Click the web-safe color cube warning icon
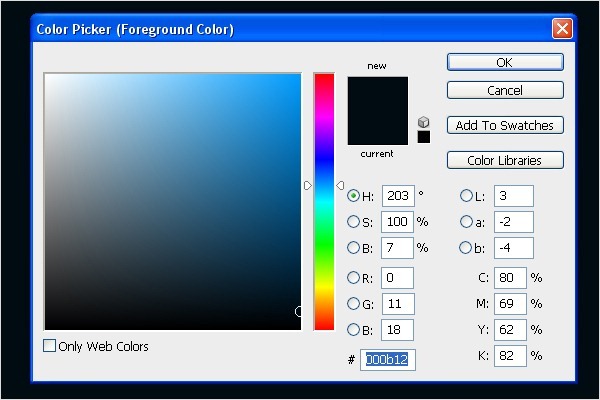The height and width of the screenshot is (400, 600). [x=424, y=122]
